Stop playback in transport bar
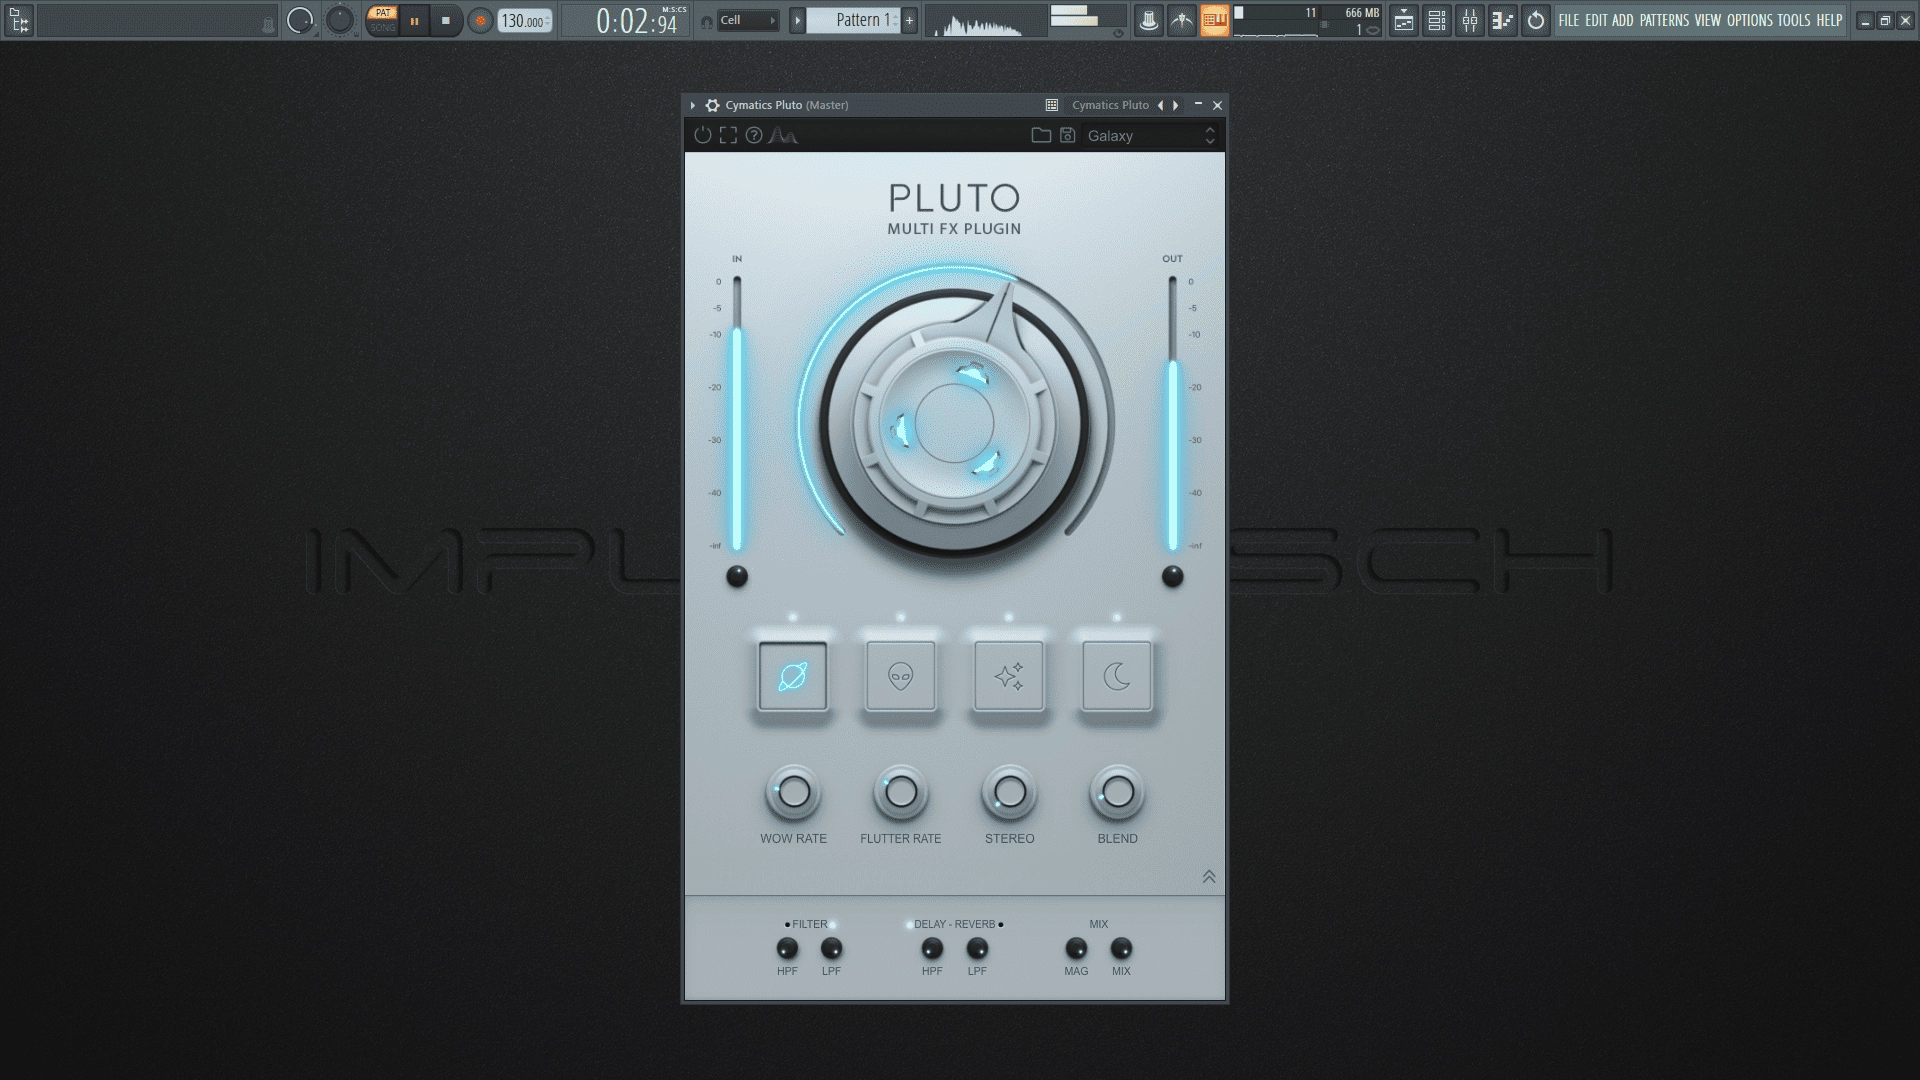 446,20
